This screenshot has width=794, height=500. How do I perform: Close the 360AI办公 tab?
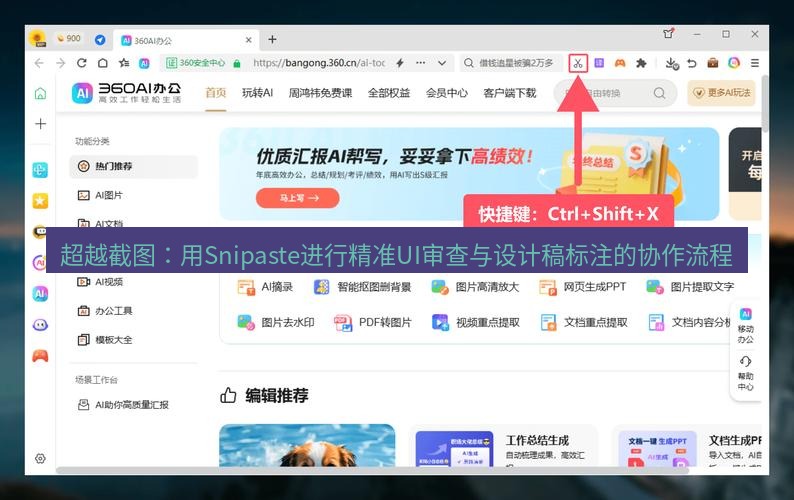pyautogui.click(x=249, y=40)
